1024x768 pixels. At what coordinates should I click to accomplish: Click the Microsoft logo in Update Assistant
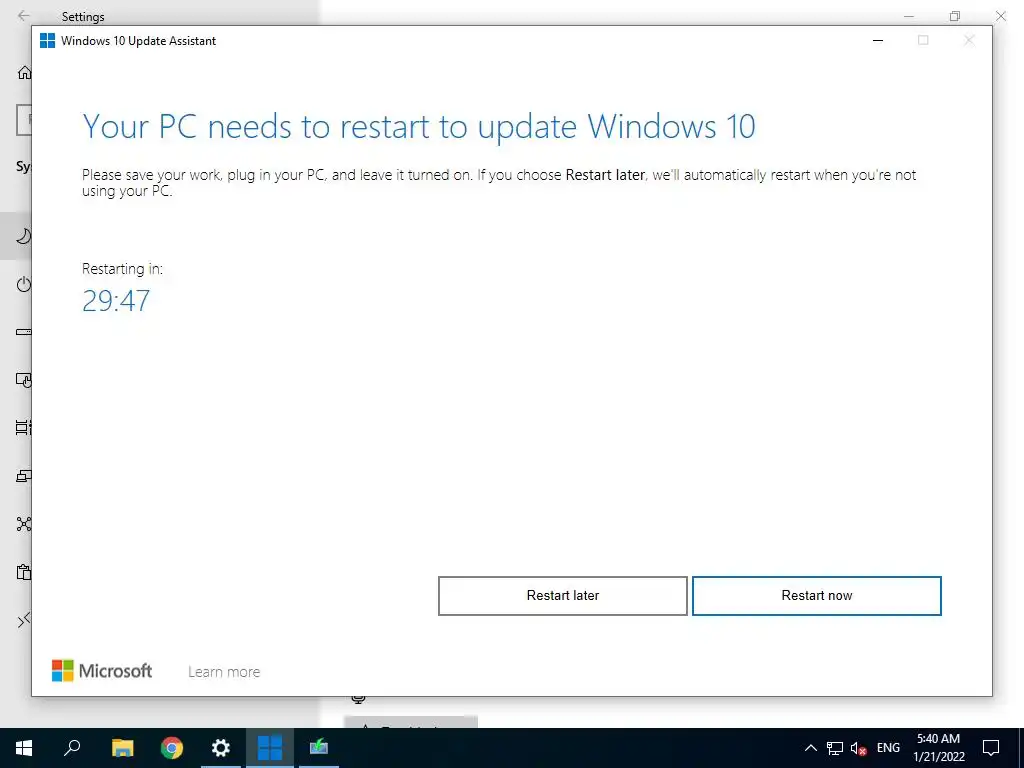coord(102,671)
